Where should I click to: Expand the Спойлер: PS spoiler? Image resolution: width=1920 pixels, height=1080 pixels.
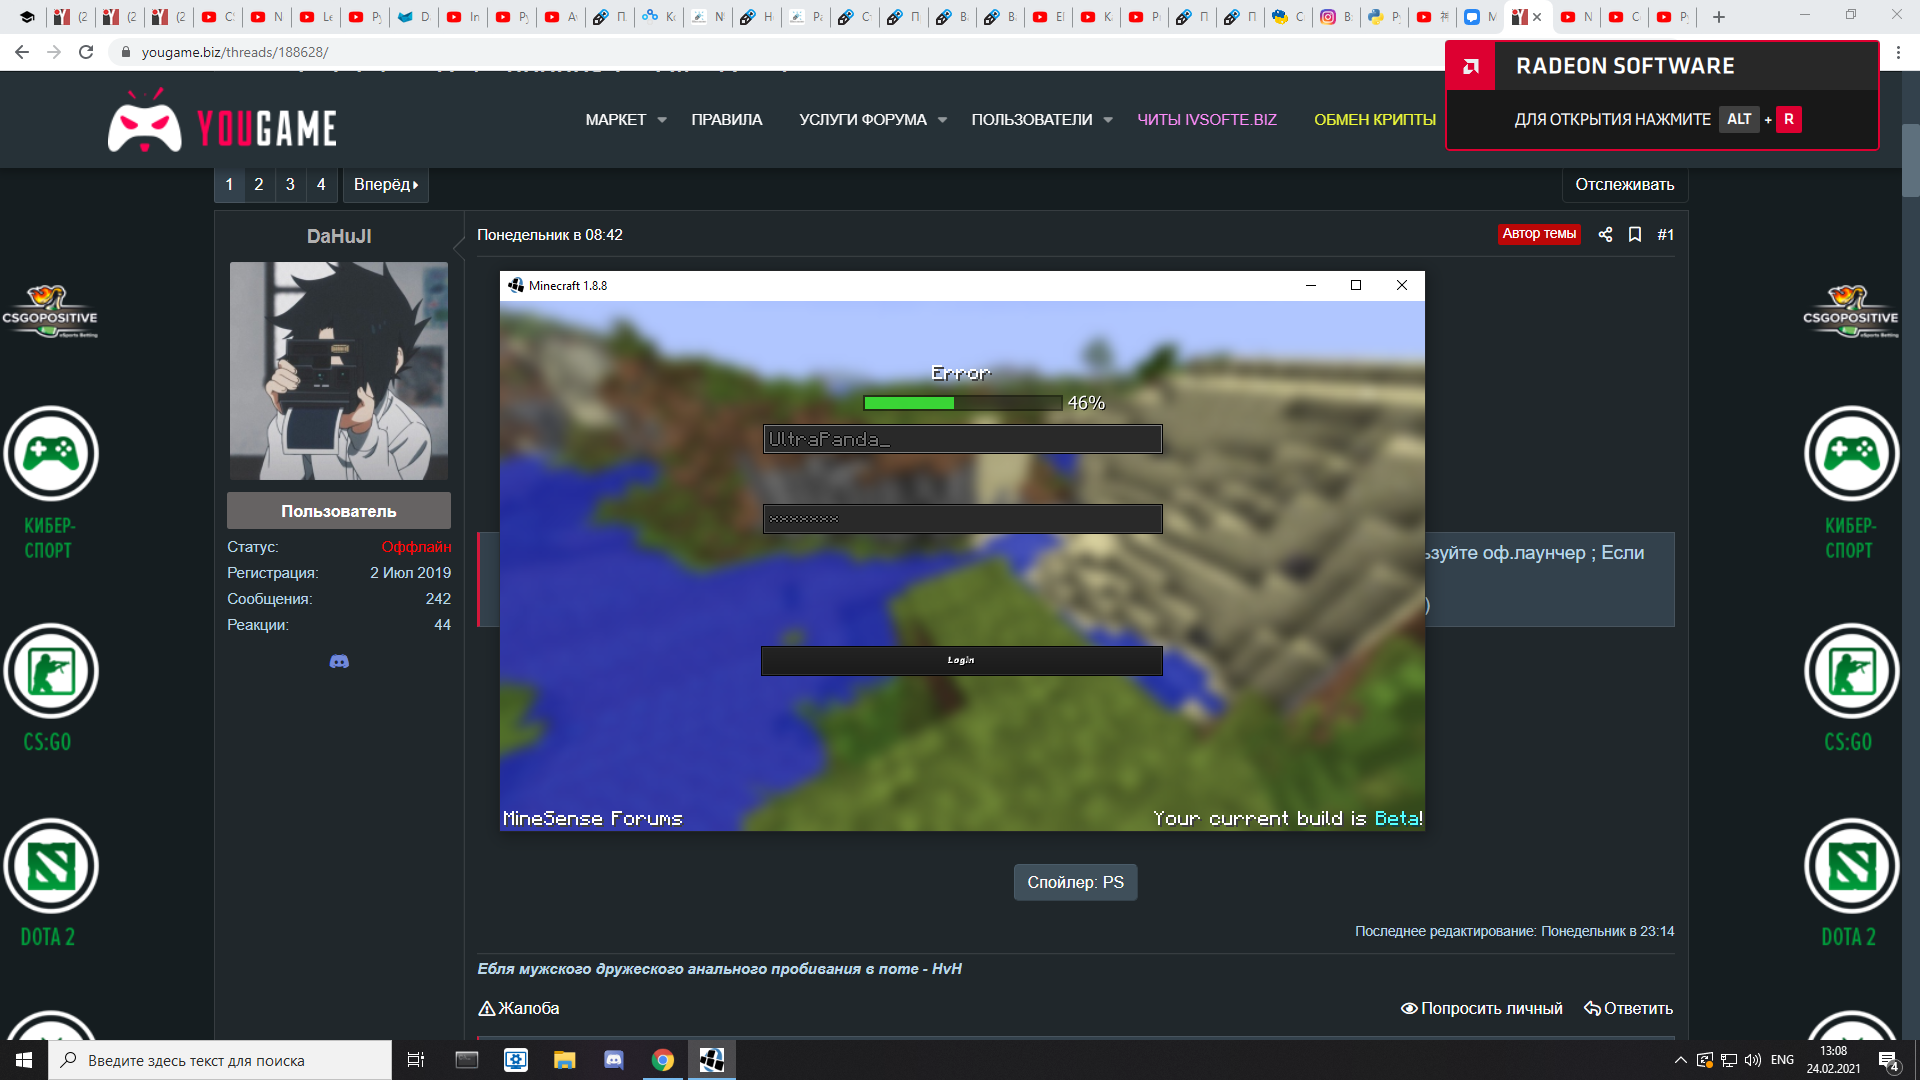click(x=1075, y=882)
